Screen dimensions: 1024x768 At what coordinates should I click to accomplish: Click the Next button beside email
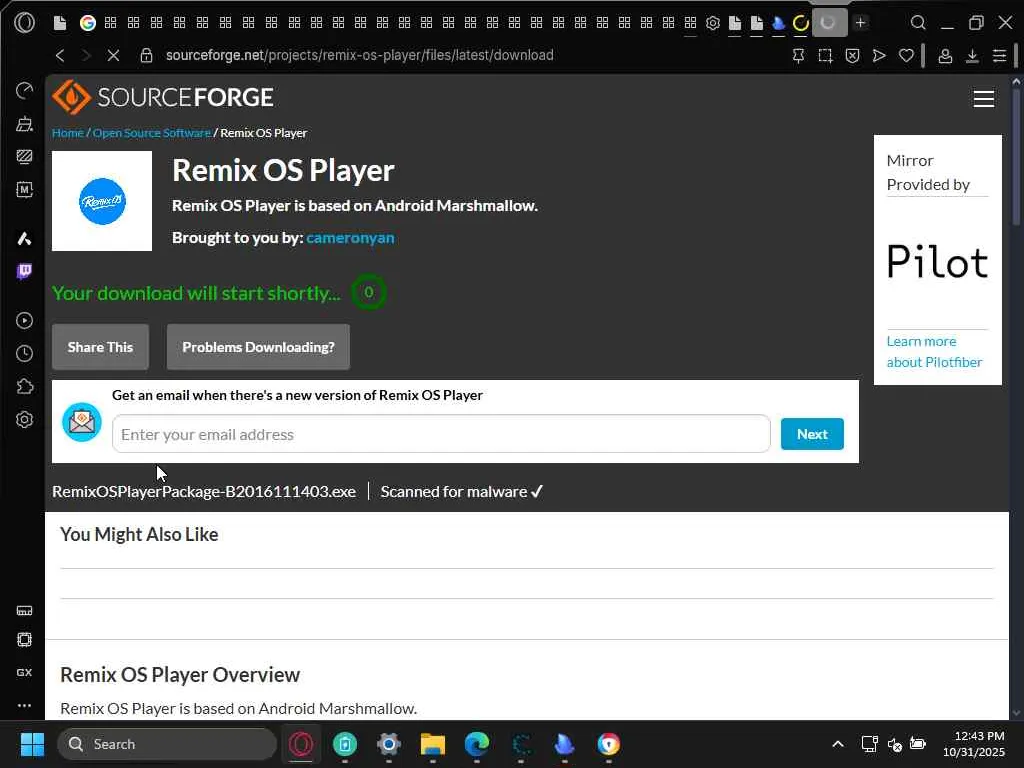(812, 434)
